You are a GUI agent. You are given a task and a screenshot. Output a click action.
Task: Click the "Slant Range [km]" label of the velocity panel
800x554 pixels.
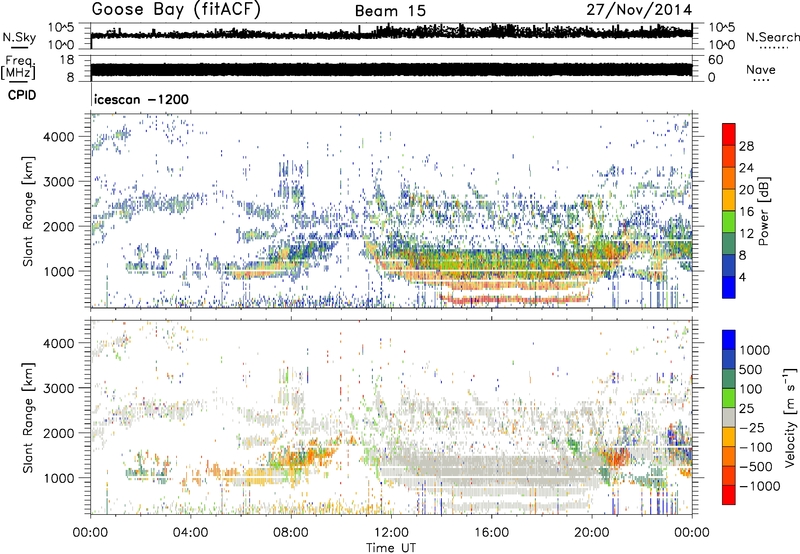[x=29, y=417]
